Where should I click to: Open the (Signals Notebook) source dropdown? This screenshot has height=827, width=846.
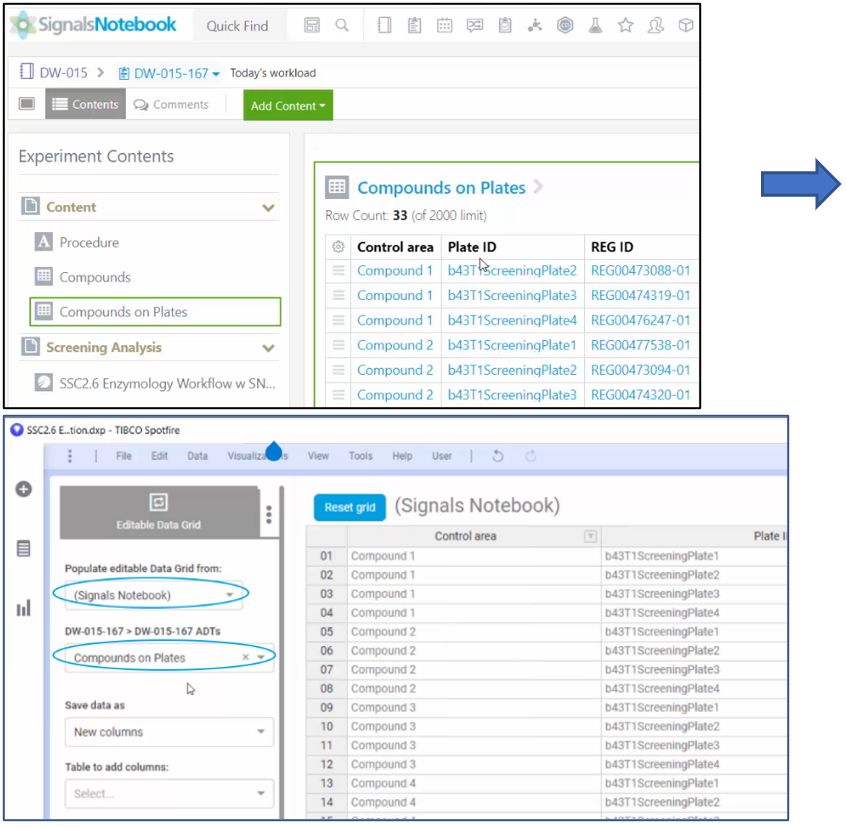154,595
